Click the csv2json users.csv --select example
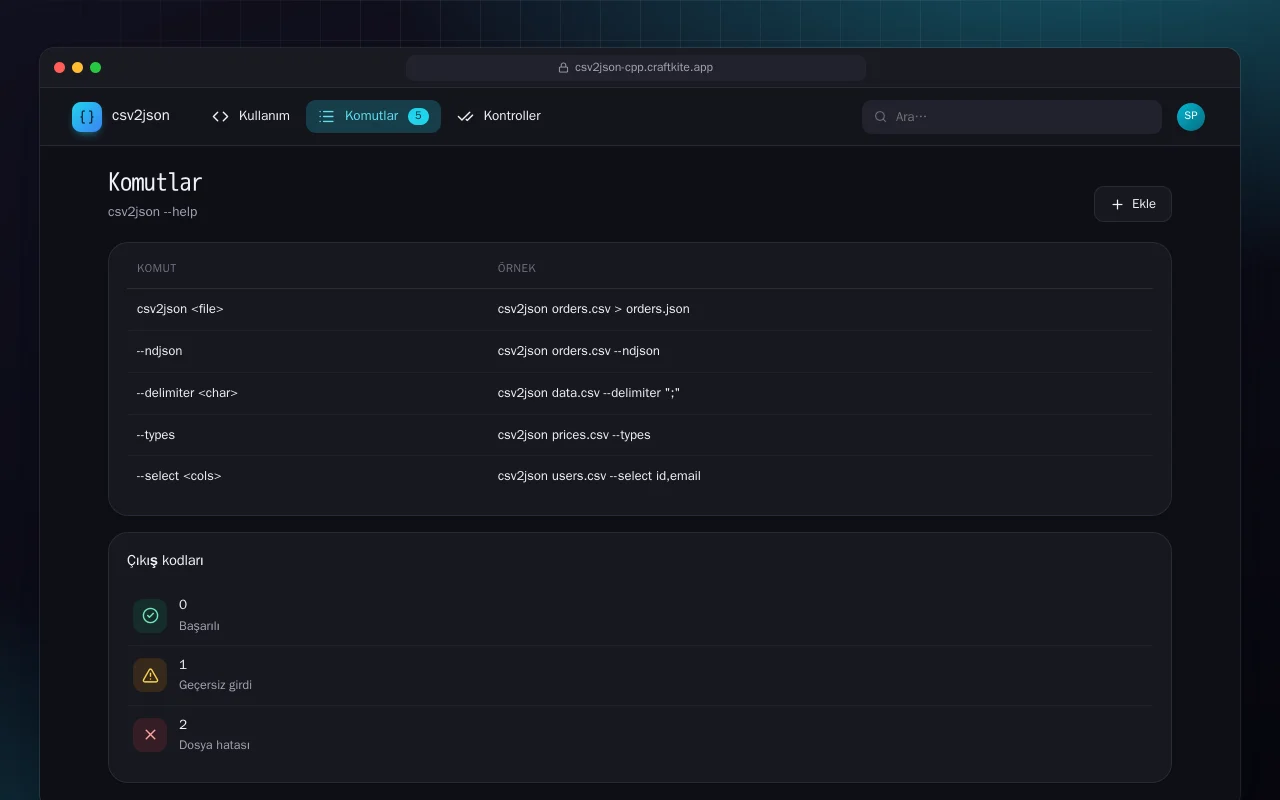1280x800 pixels. pos(599,476)
